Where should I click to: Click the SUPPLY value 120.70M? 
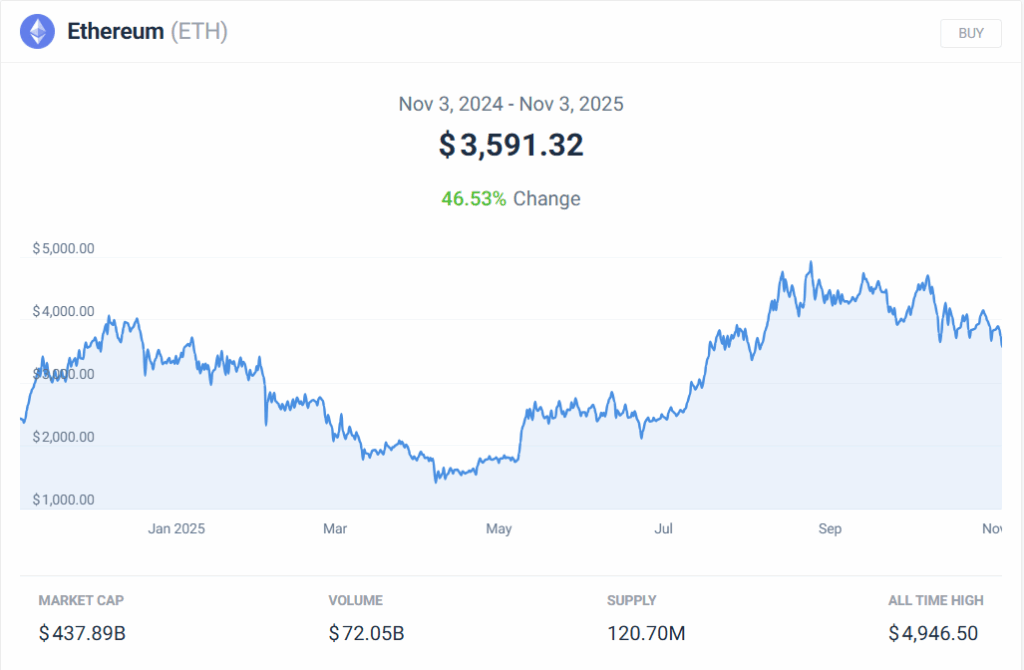pos(646,633)
